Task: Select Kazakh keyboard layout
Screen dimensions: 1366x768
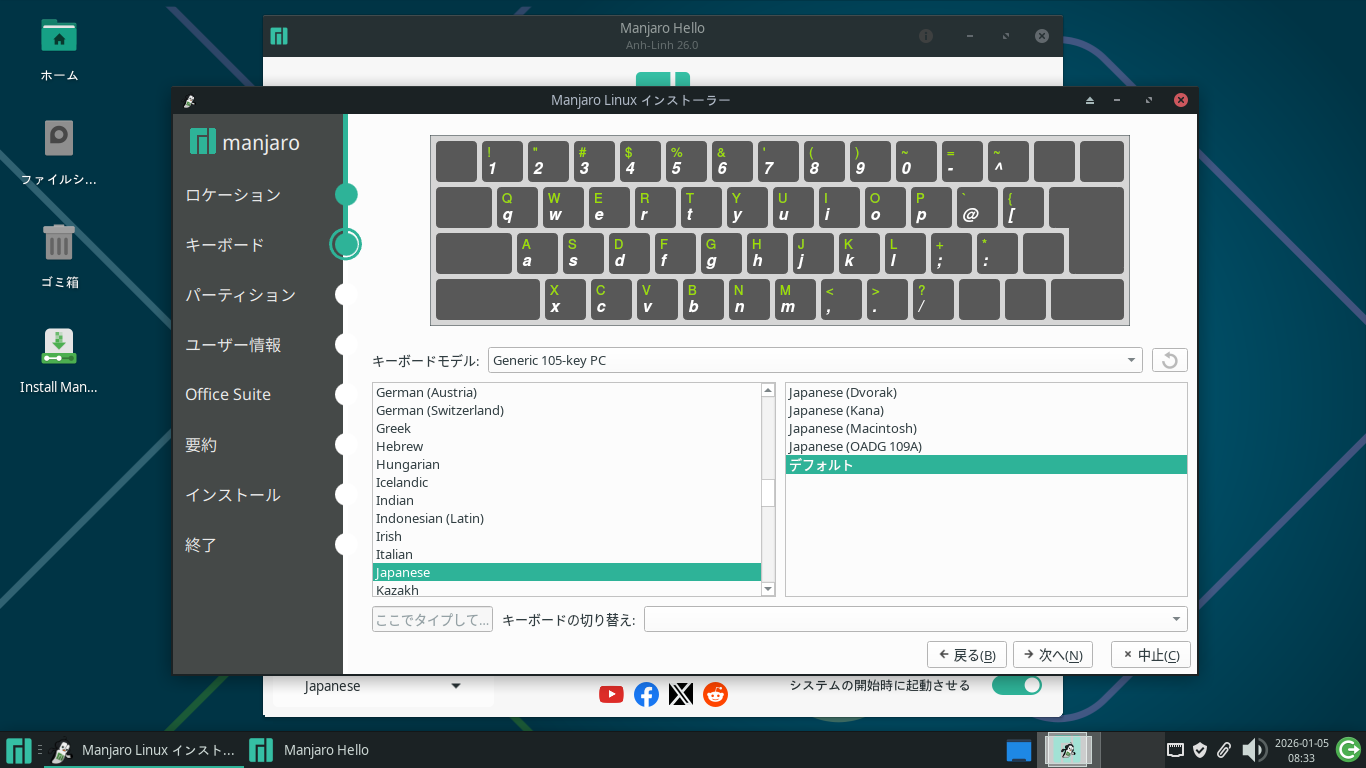Action: (566, 590)
